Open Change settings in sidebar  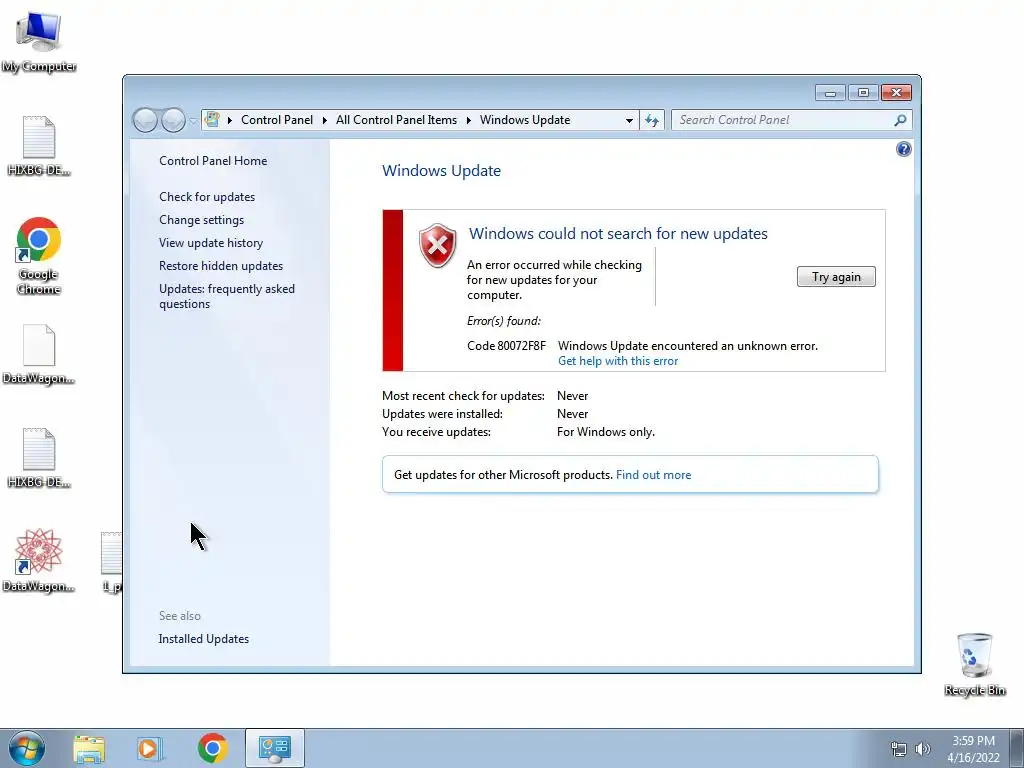tap(201, 220)
